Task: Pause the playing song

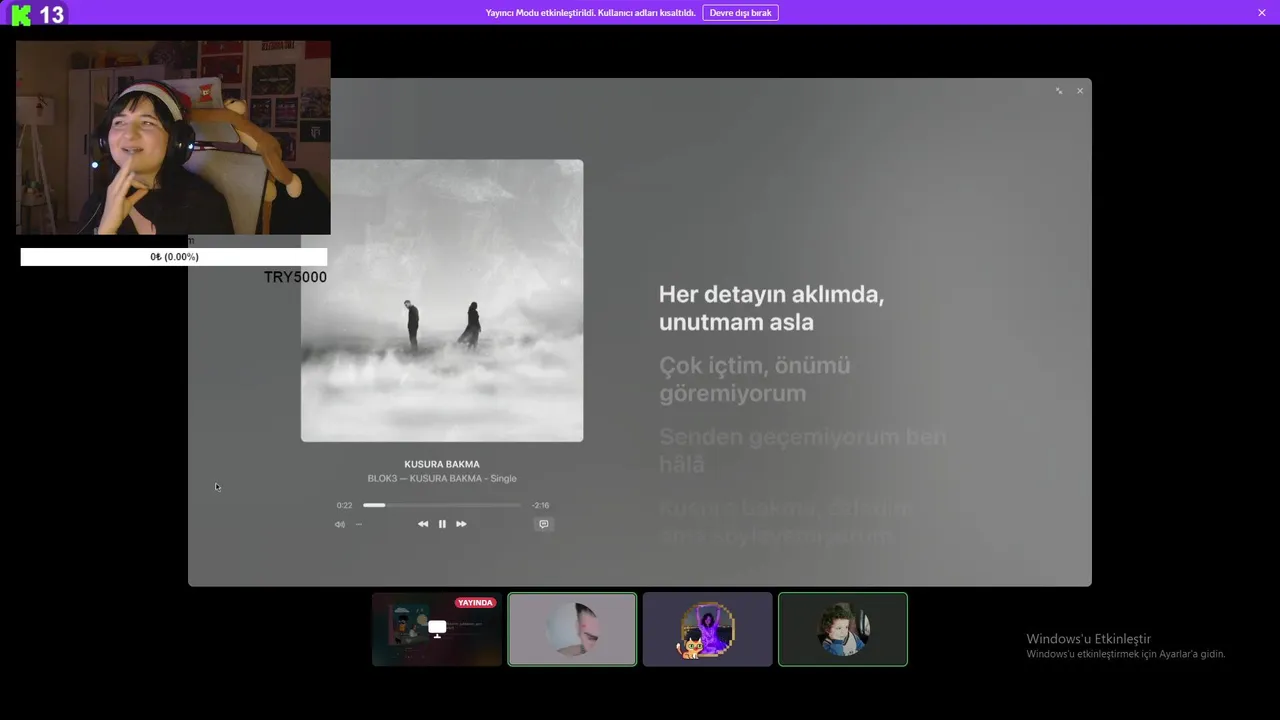Action: click(442, 524)
